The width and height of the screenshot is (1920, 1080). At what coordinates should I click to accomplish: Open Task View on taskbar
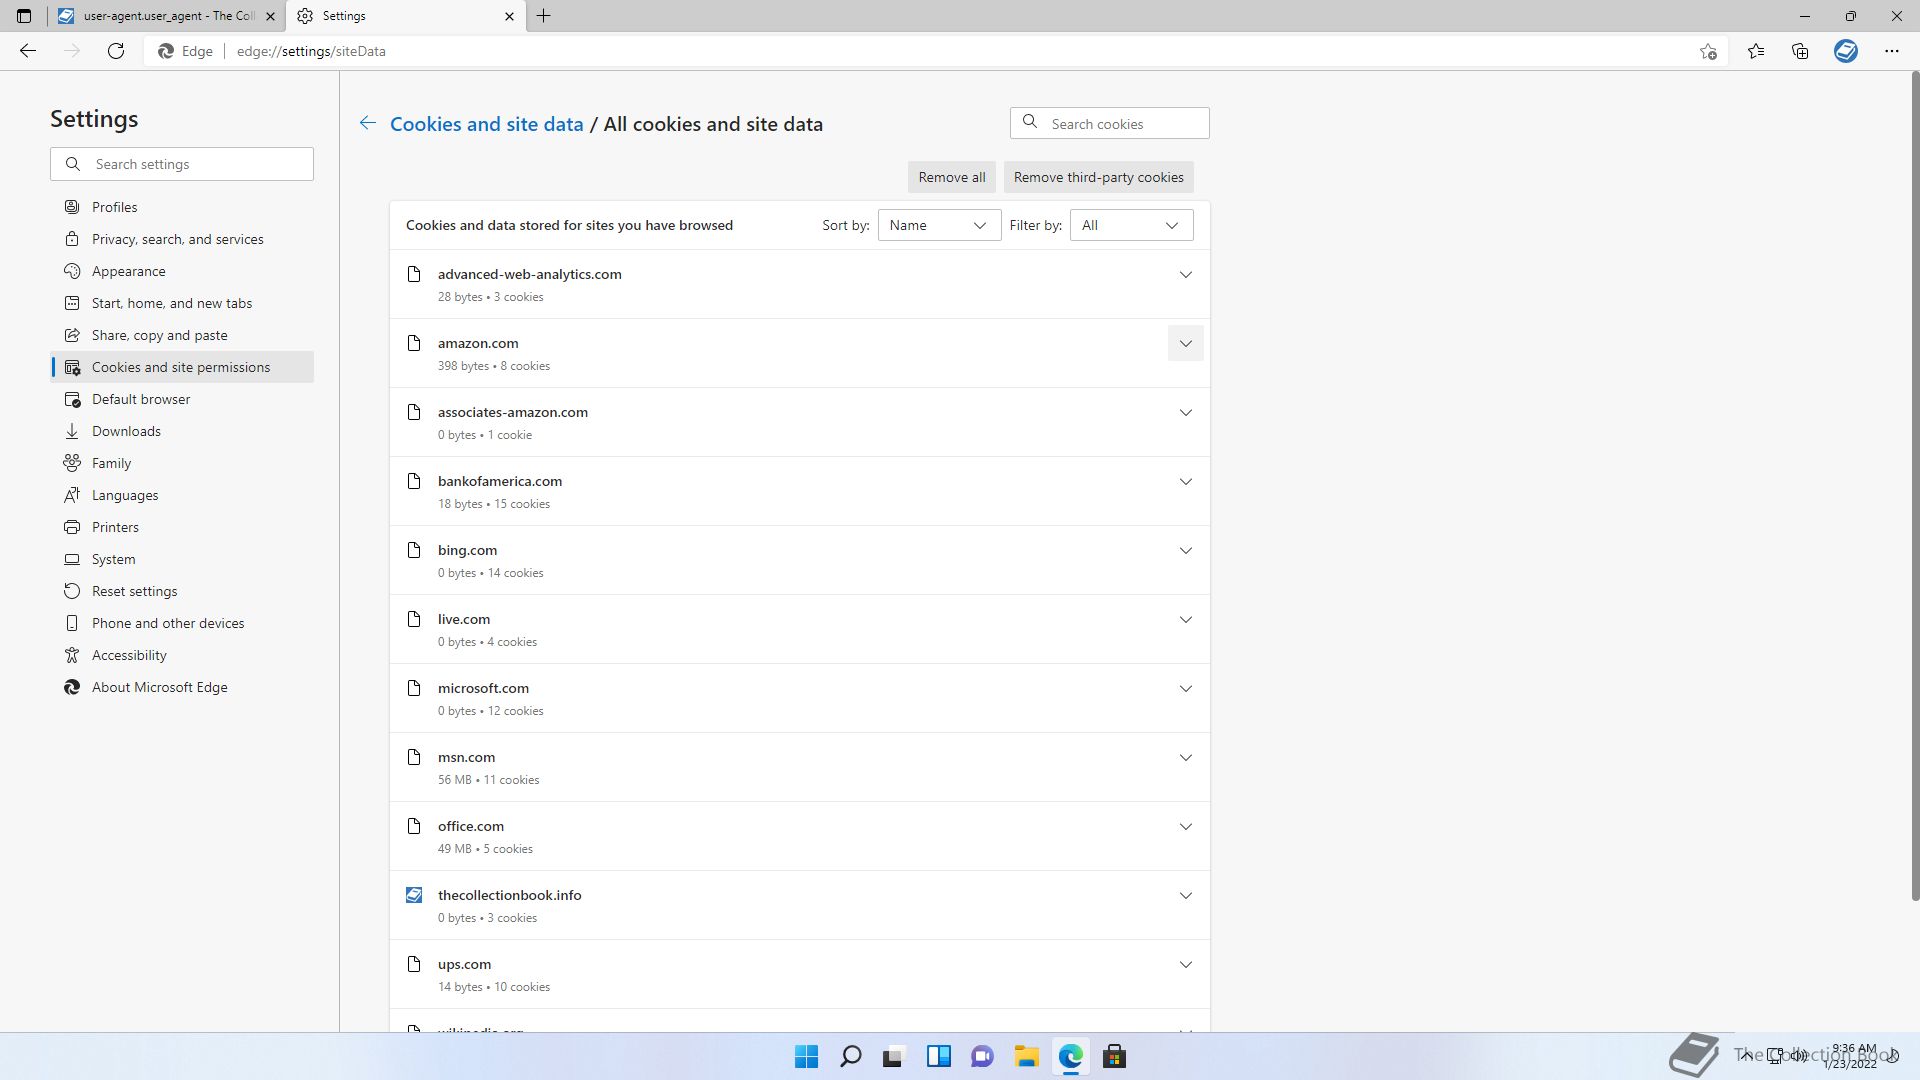click(893, 1056)
